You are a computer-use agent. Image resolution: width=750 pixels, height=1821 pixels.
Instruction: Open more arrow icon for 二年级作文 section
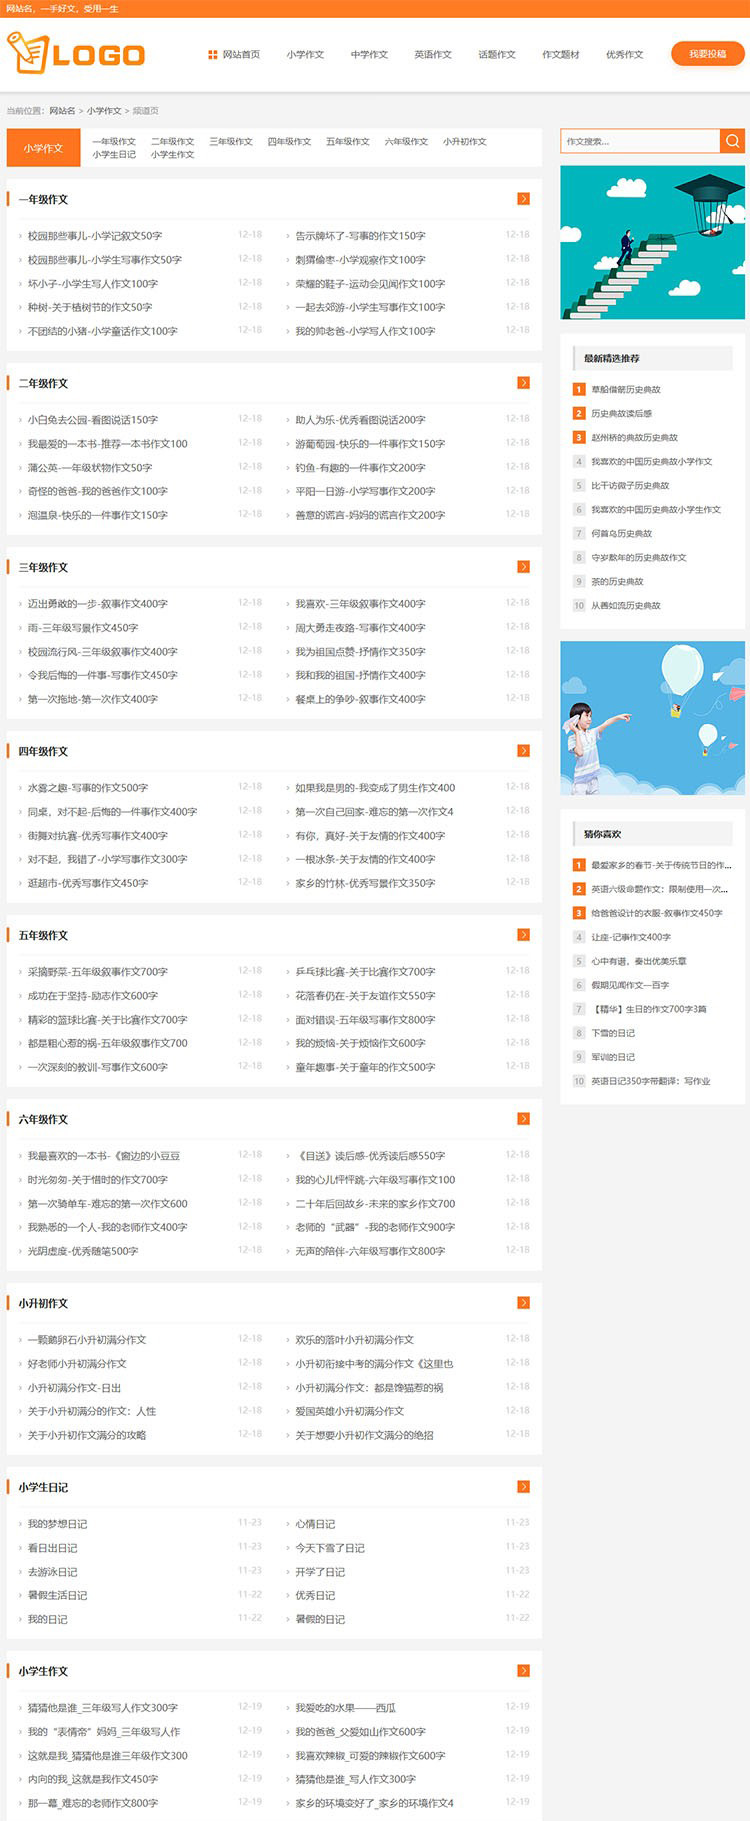[523, 383]
